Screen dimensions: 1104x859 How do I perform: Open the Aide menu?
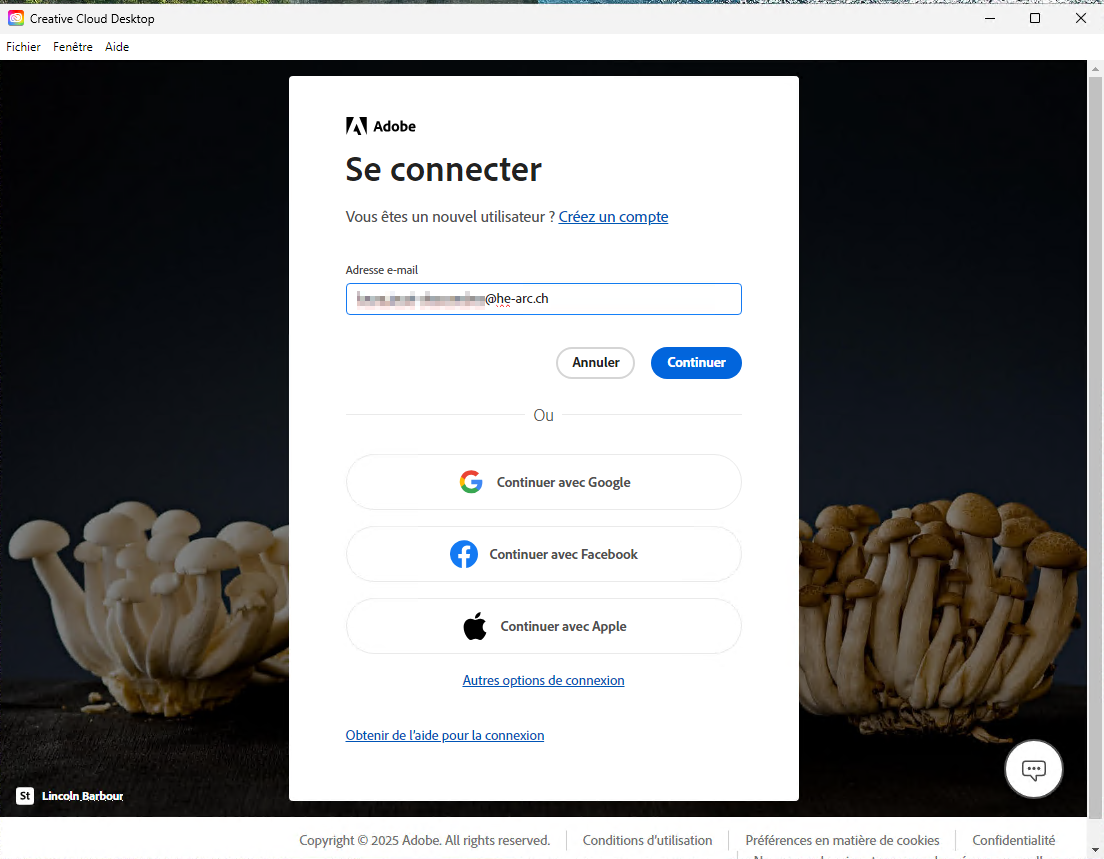point(117,47)
